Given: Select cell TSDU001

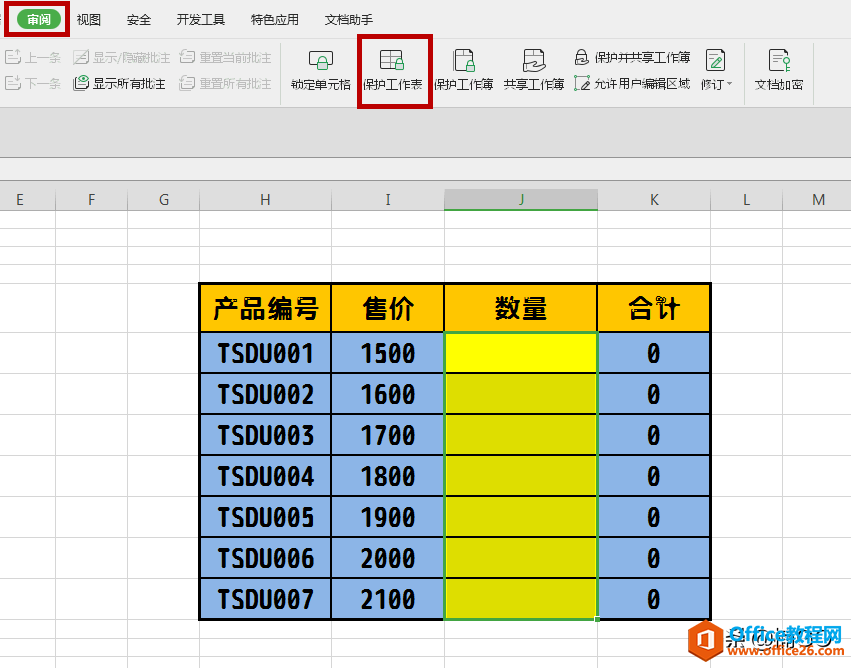Looking at the screenshot, I should [x=265, y=353].
